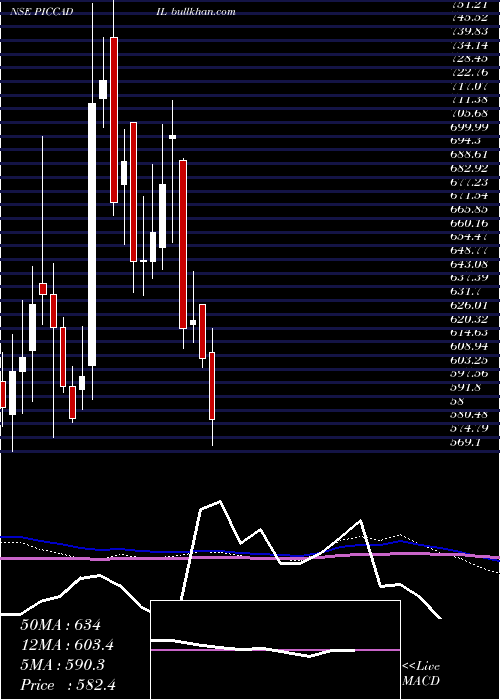Select the 603.25 price axis label
Image resolution: width=500 pixels, height=700 pixels.
pyautogui.click(x=469, y=360)
